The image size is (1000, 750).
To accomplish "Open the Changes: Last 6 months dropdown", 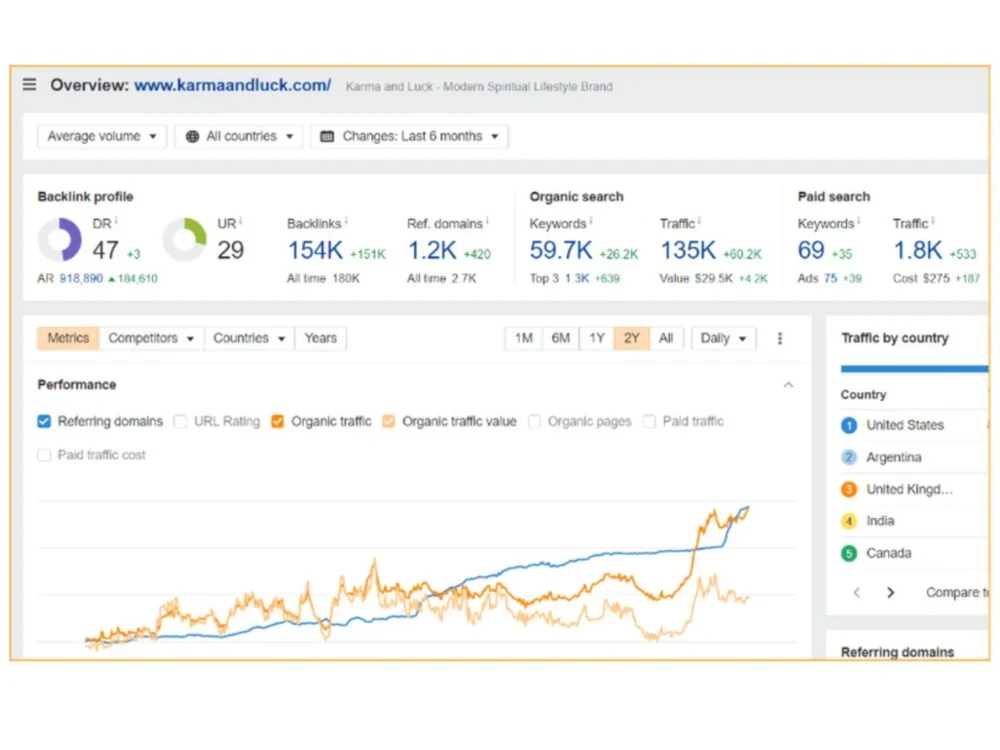I will point(409,136).
